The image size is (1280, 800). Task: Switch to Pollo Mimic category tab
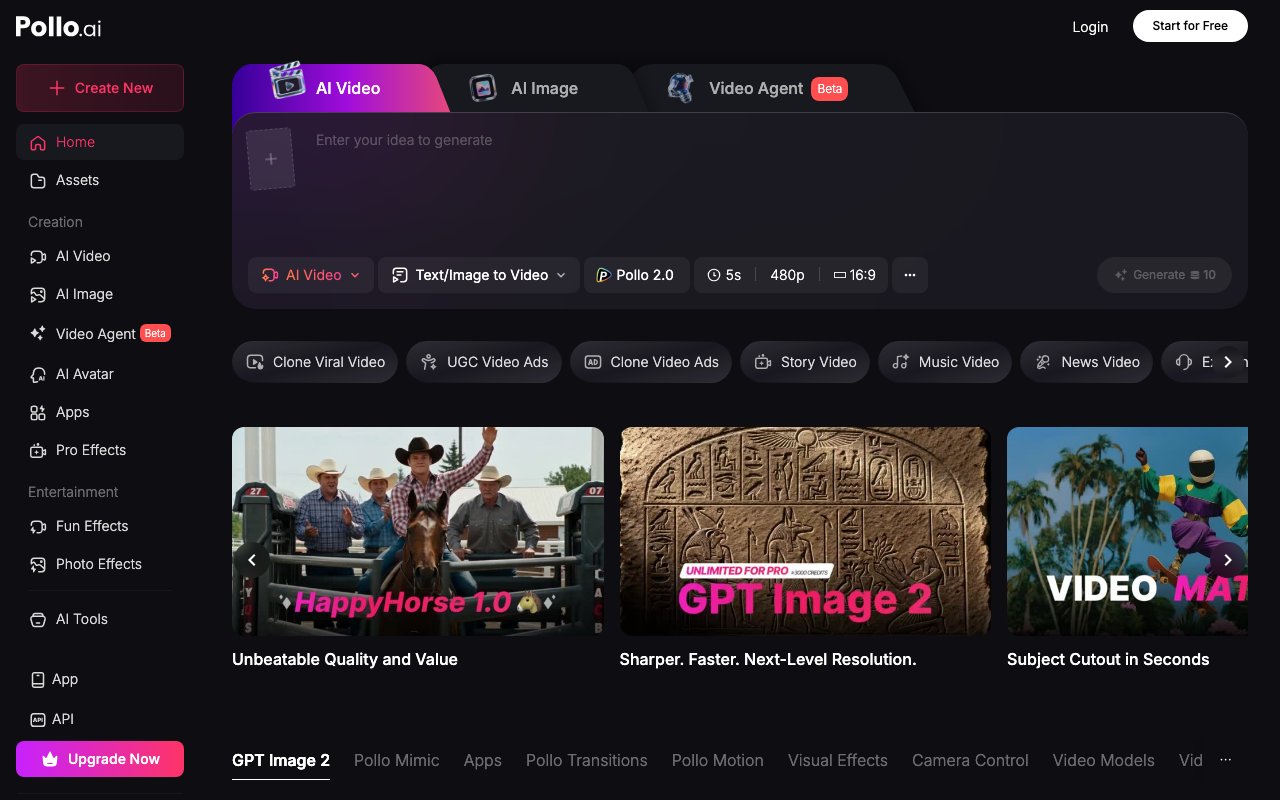(397, 761)
